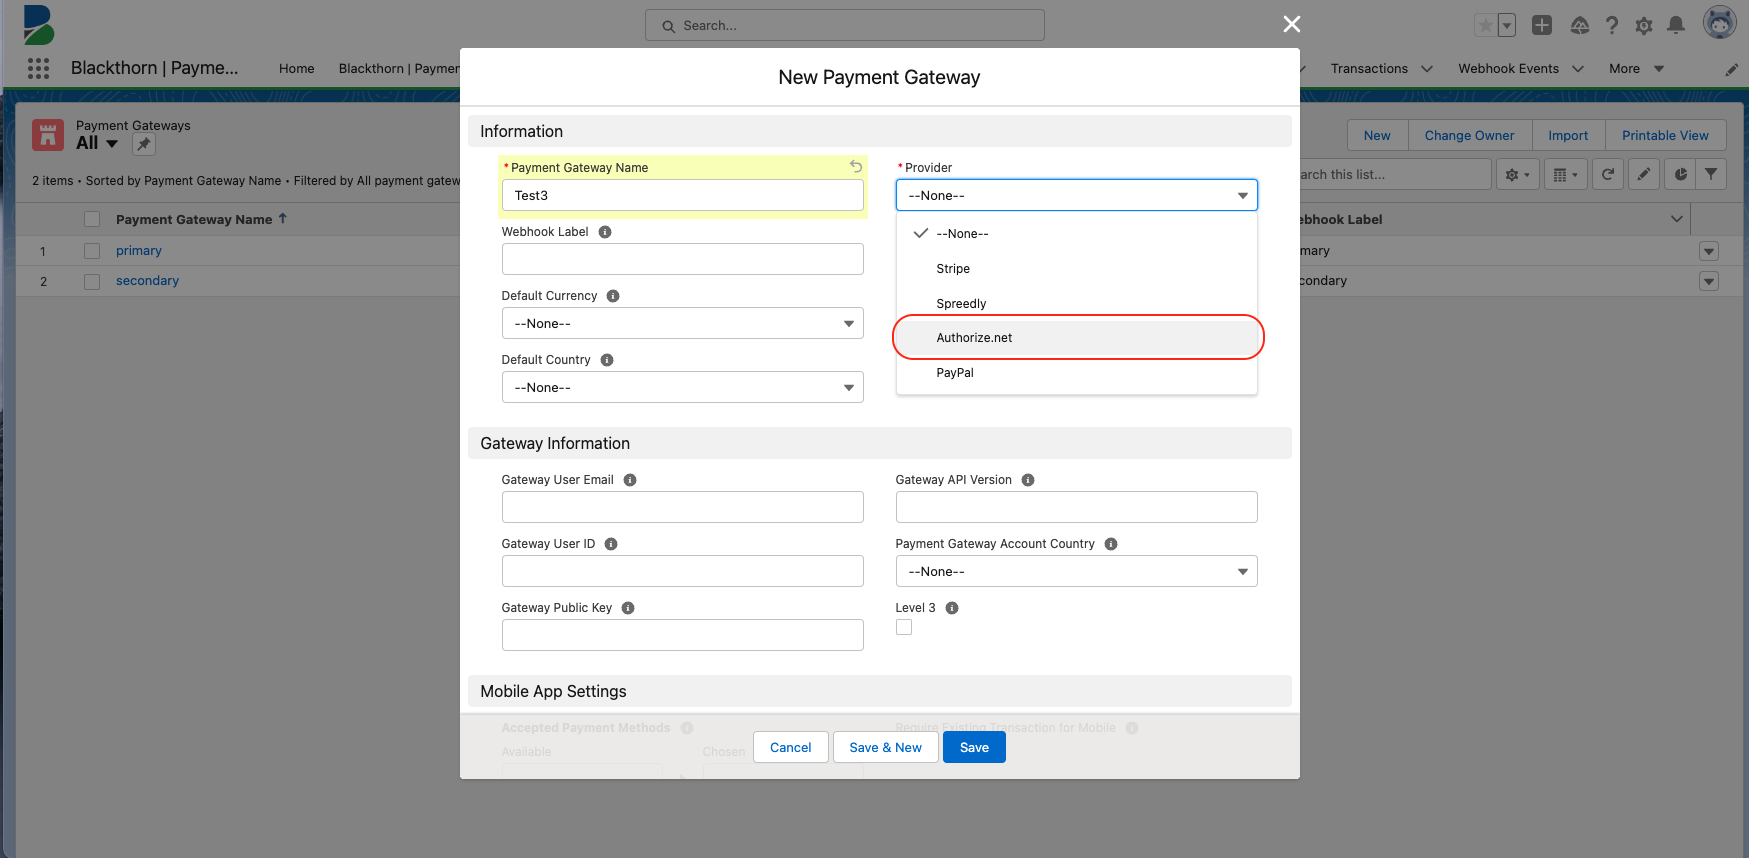Click the inline edit list pencil
The width and height of the screenshot is (1749, 858).
pos(1644,174)
